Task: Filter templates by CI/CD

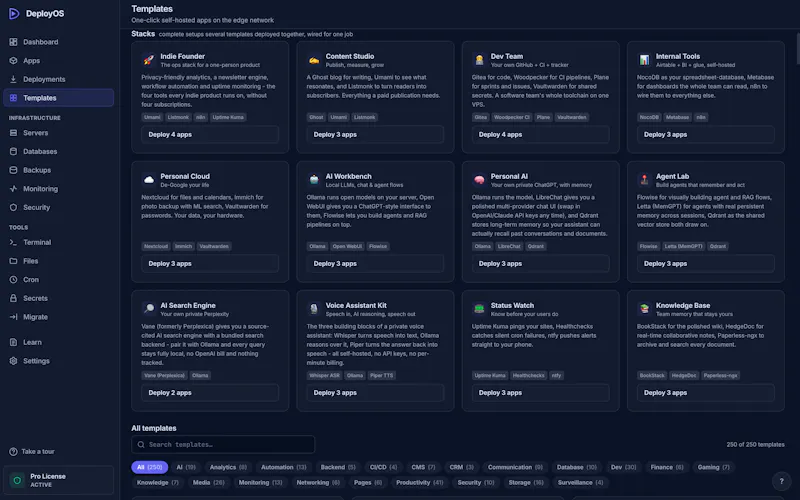Action: coord(383,467)
